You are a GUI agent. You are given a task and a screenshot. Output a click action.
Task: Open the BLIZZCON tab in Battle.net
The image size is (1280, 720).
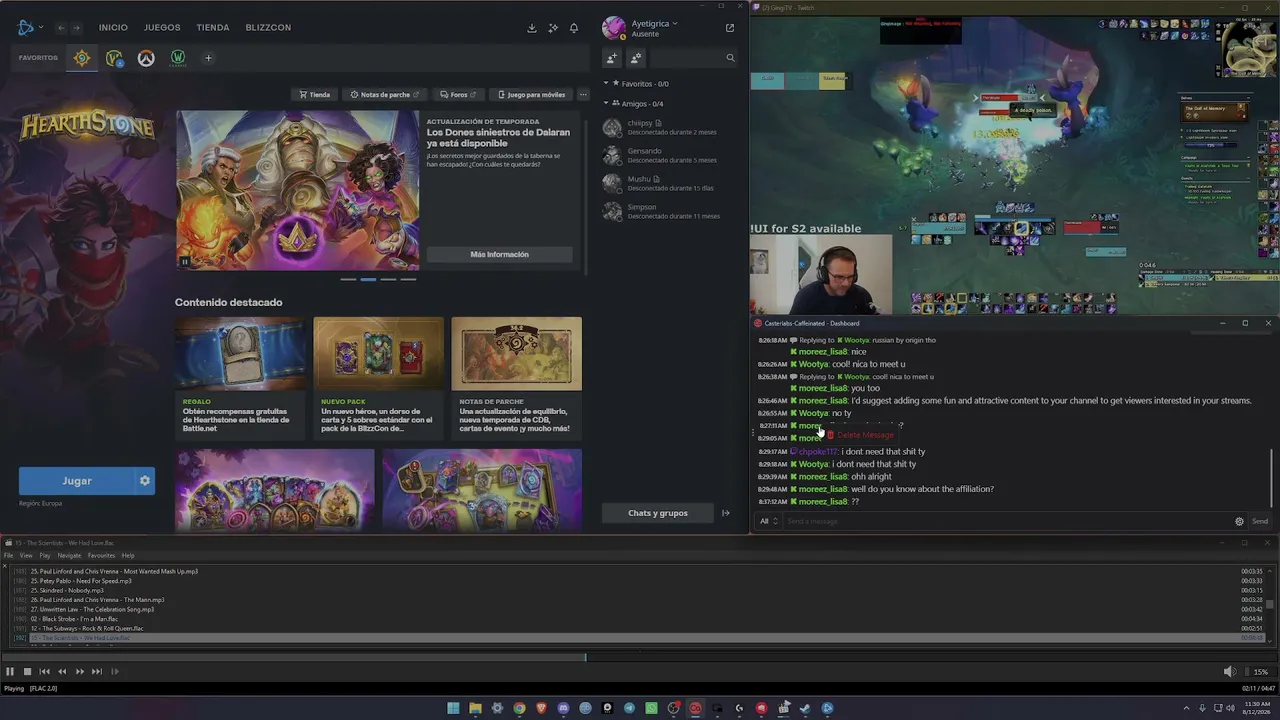(268, 28)
